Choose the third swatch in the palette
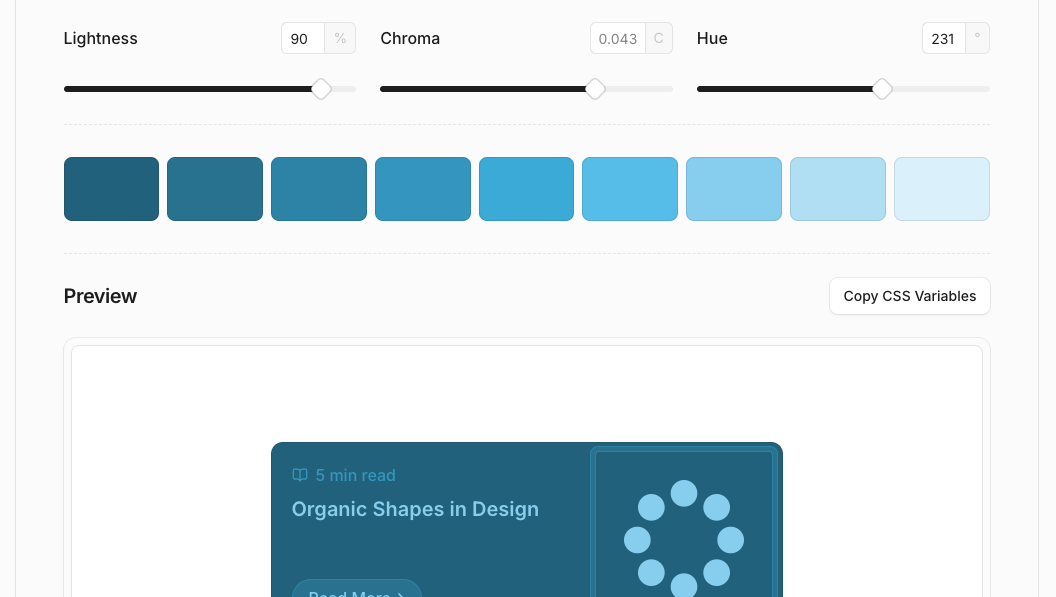Image resolution: width=1056 pixels, height=597 pixels. click(319, 189)
